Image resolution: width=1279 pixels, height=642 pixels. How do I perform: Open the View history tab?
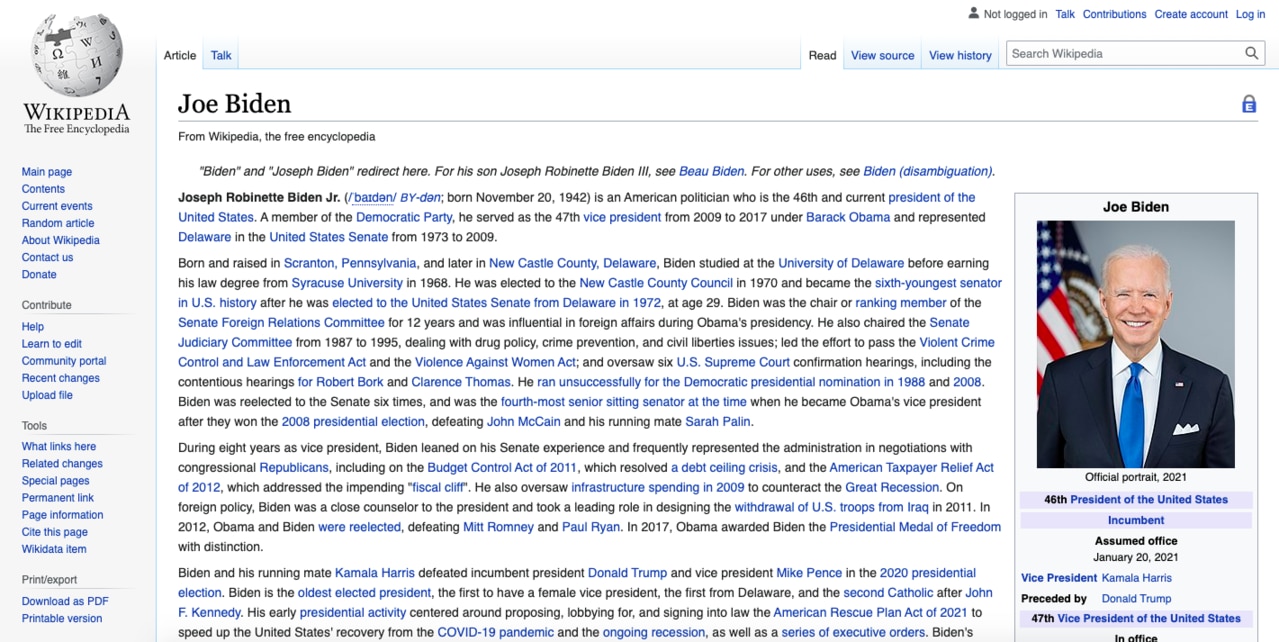(x=960, y=56)
